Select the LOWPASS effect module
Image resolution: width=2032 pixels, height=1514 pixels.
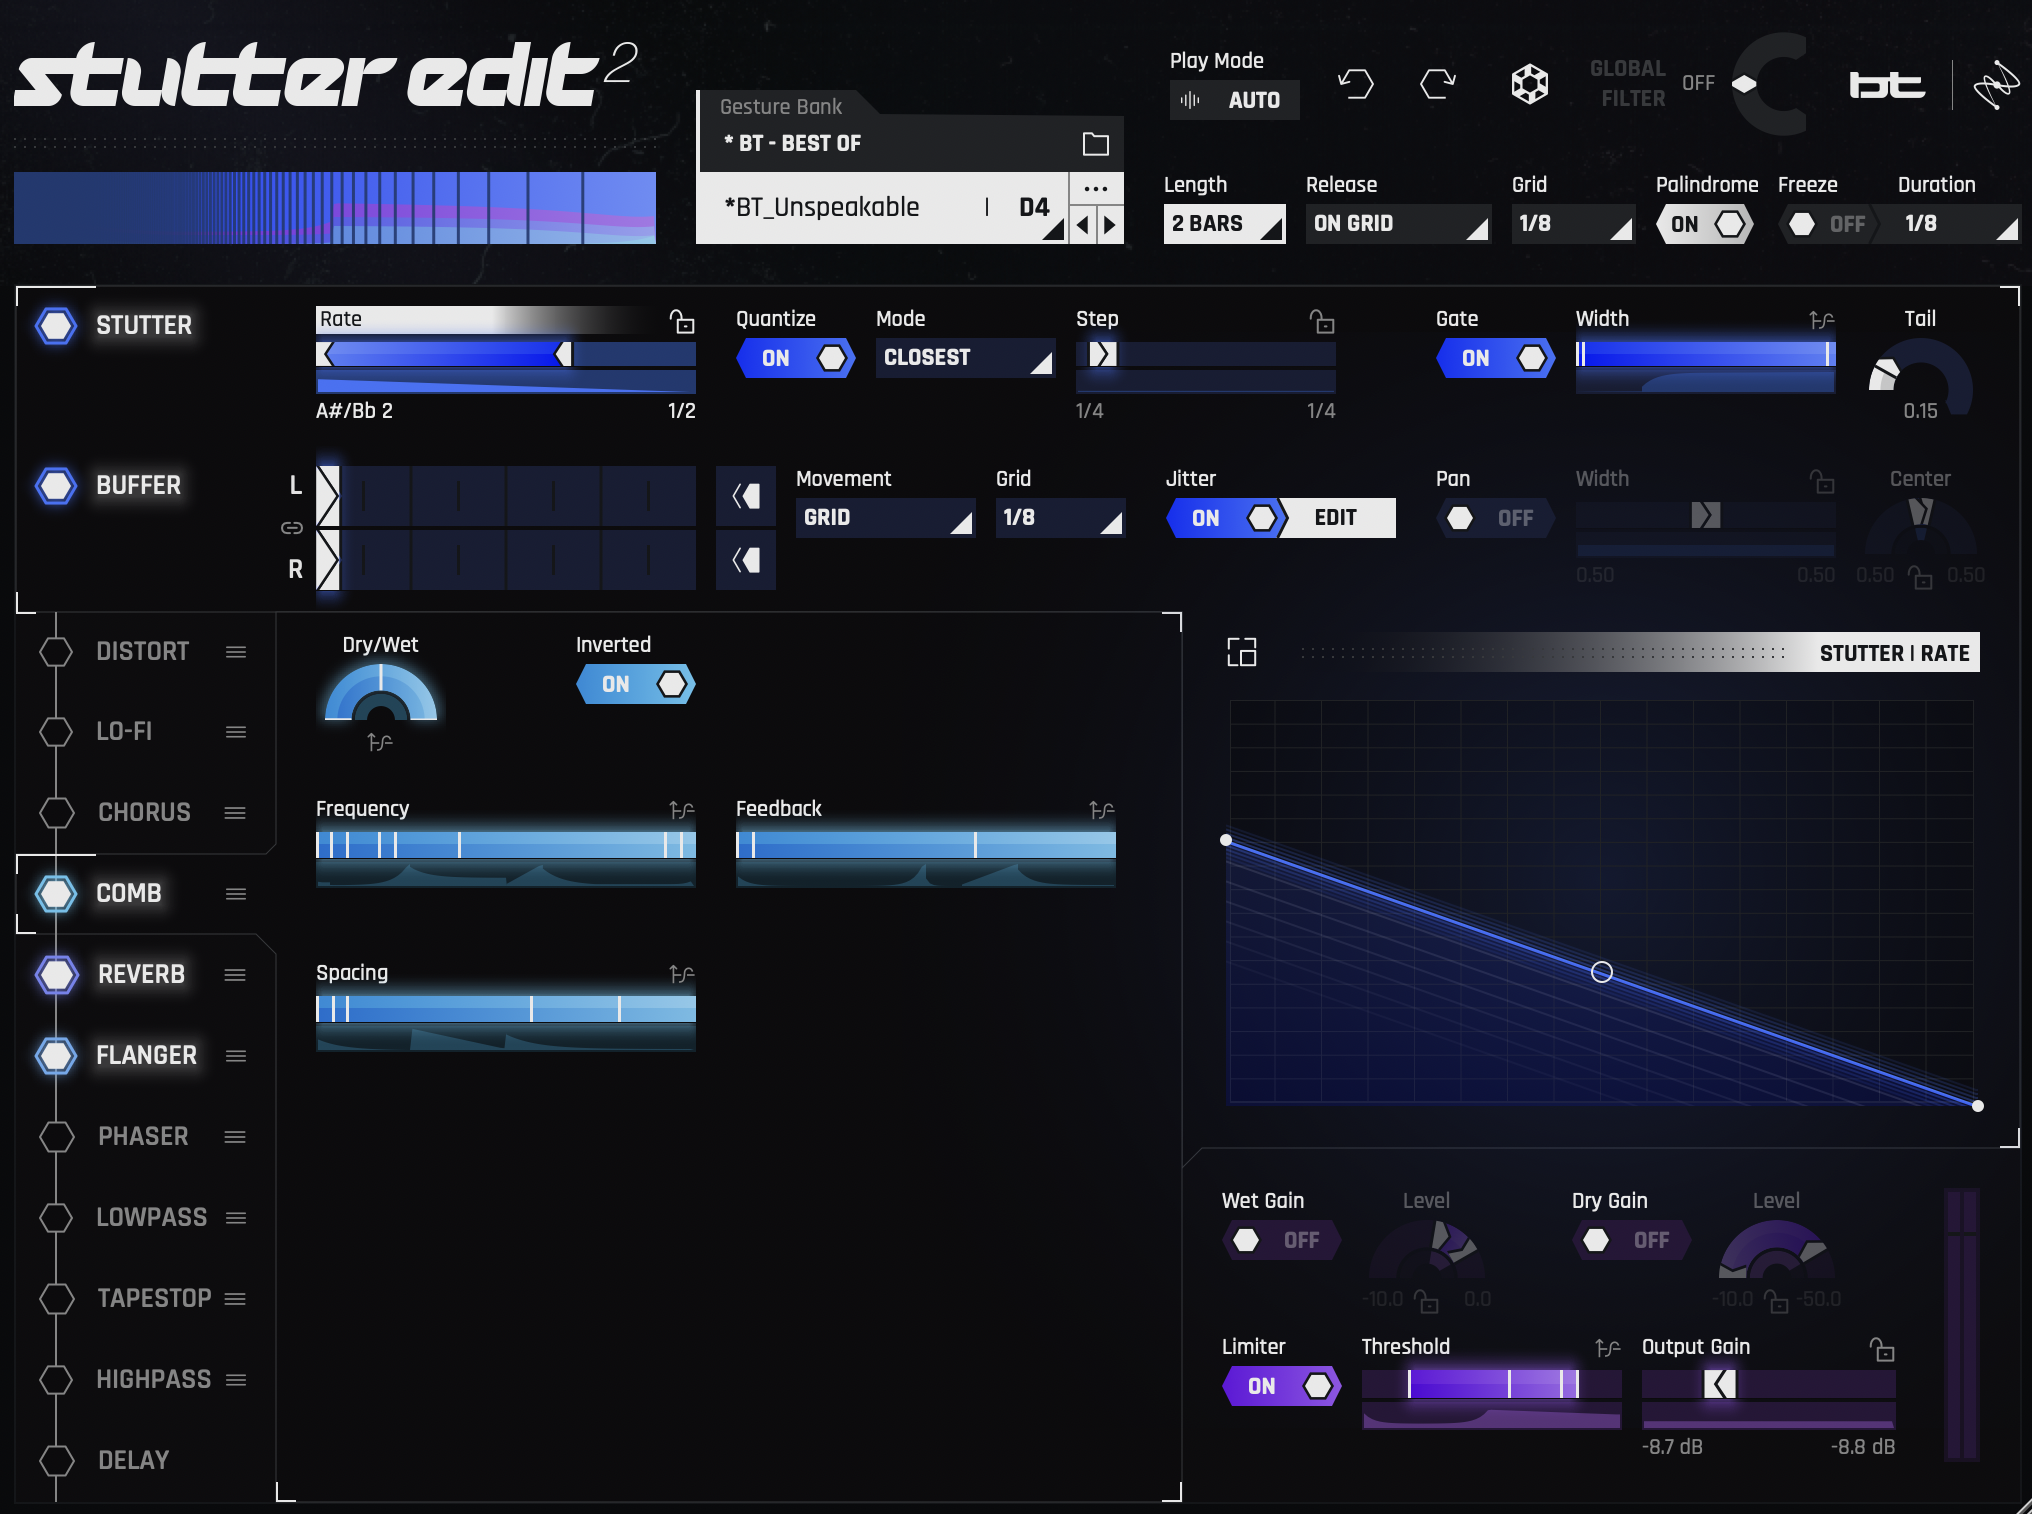(x=152, y=1218)
